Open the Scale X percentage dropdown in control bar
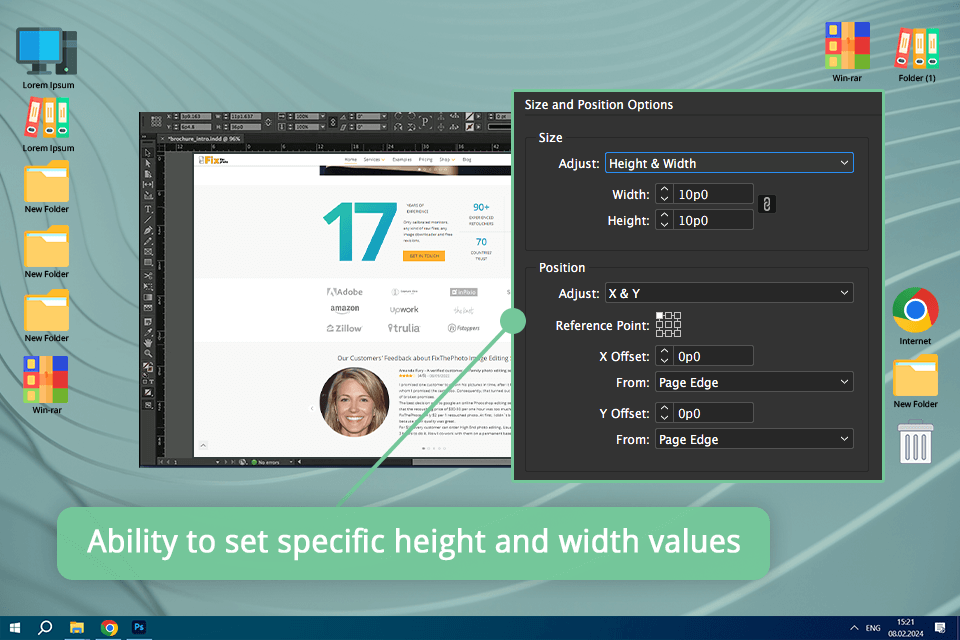 pos(323,116)
